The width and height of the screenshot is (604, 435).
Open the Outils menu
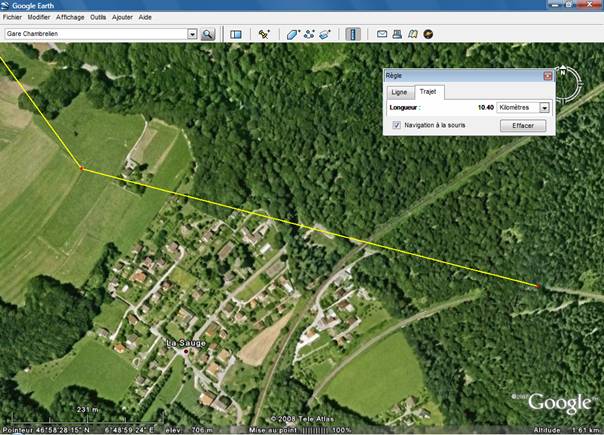pyautogui.click(x=98, y=17)
